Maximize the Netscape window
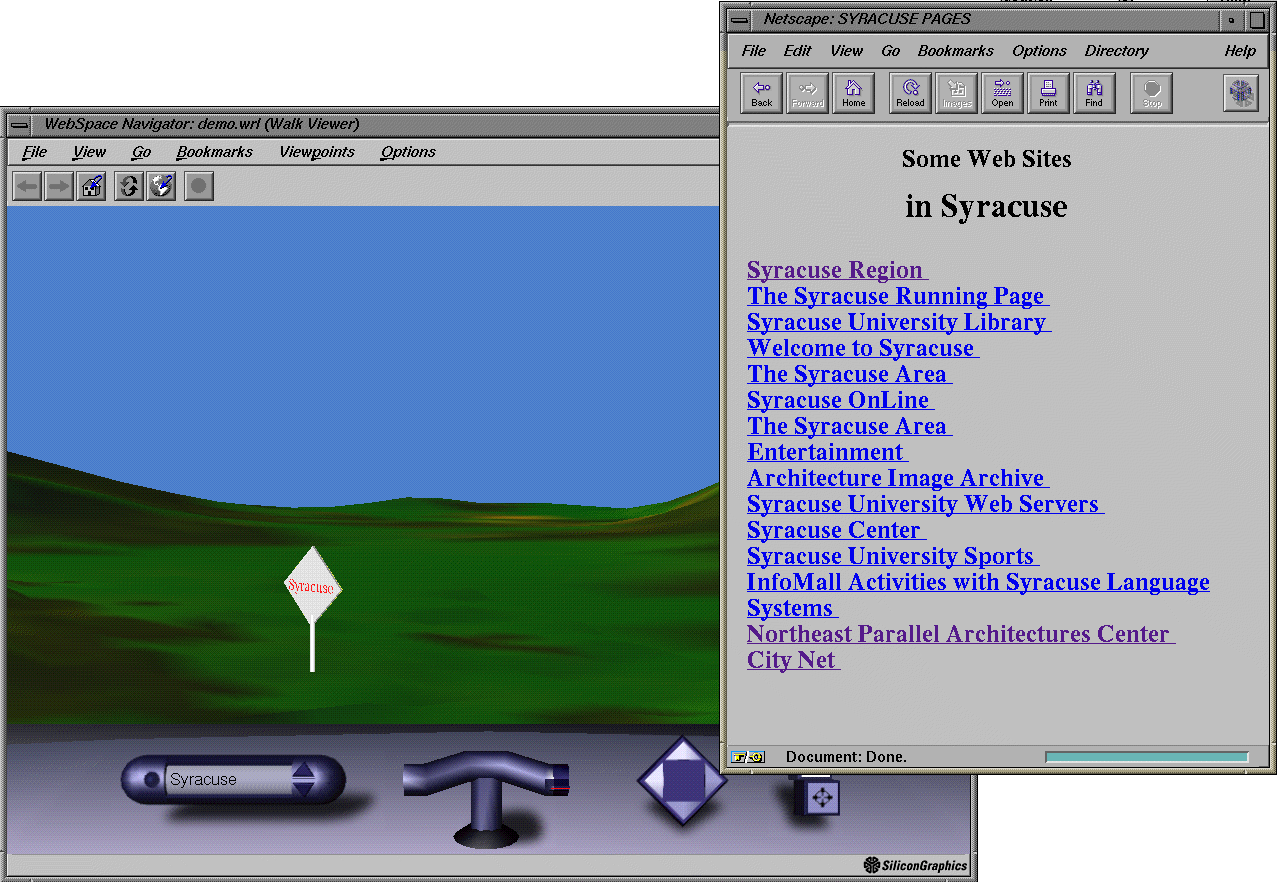The height and width of the screenshot is (882, 1277). 1257,20
